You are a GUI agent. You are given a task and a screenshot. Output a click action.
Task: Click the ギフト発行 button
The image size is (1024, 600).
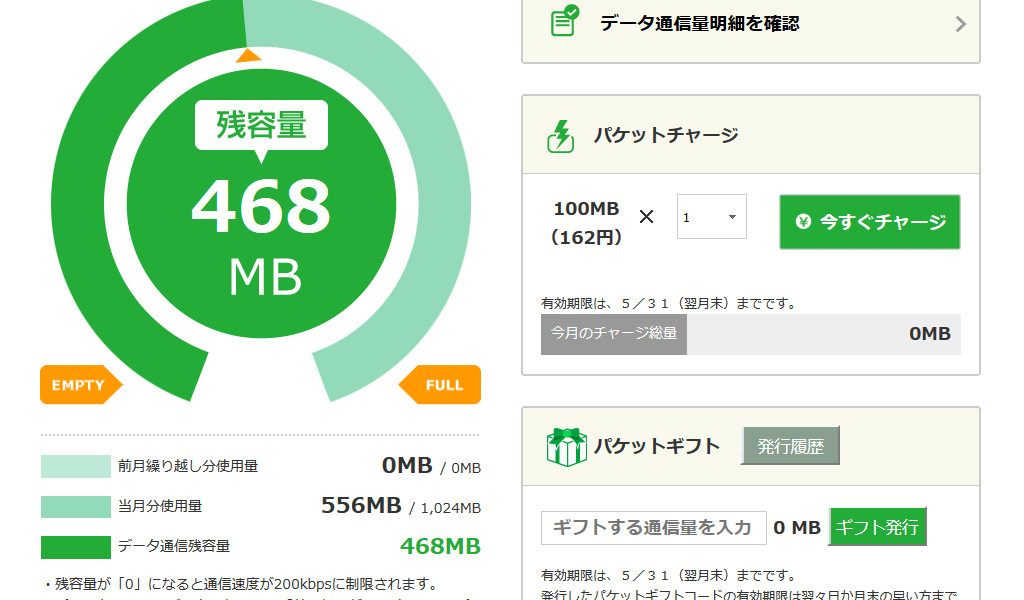(877, 527)
